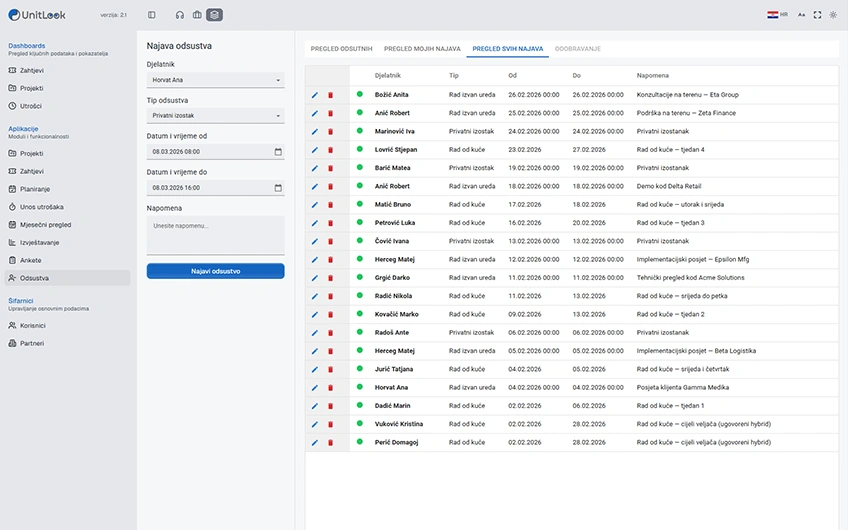Edit Grgić Darko absence entry
The height and width of the screenshot is (530, 848).
(x=315, y=278)
